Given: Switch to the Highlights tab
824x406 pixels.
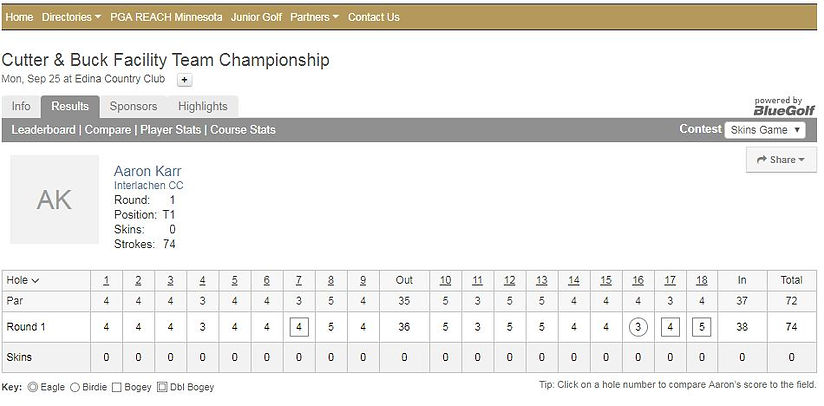Looking at the screenshot, I should [203, 106].
